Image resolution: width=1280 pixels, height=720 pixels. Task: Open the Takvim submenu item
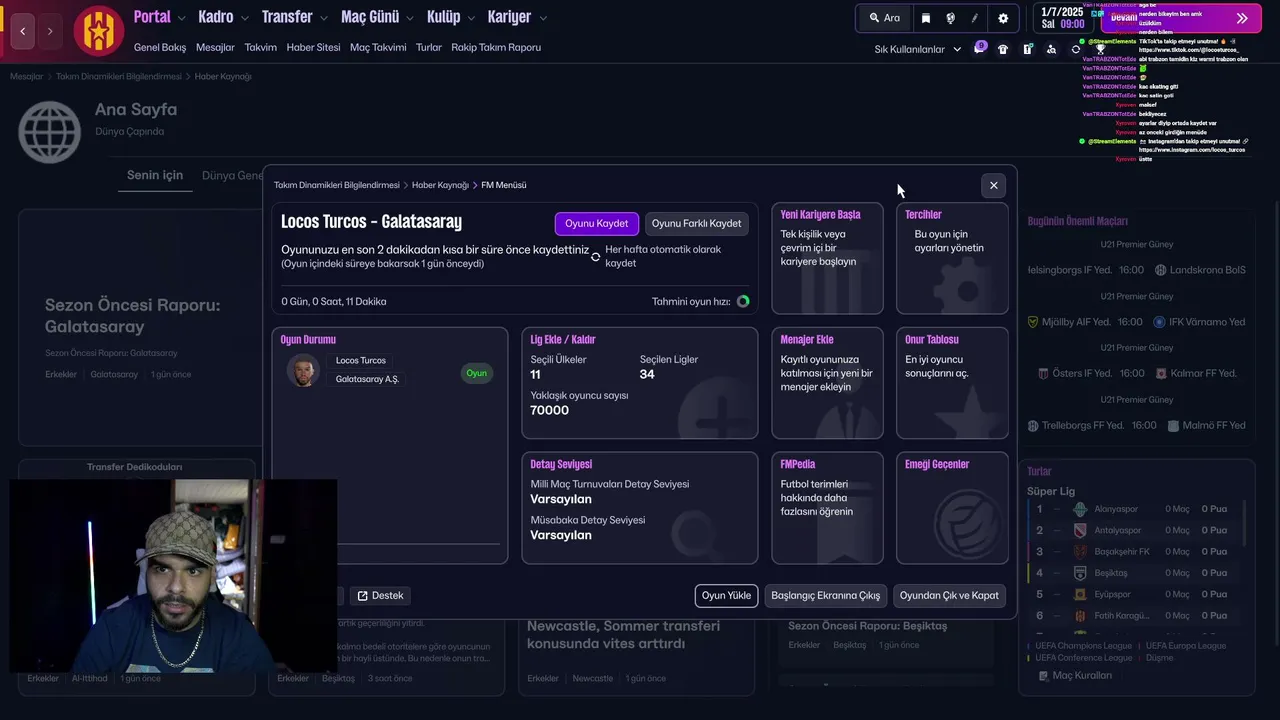pyautogui.click(x=261, y=47)
